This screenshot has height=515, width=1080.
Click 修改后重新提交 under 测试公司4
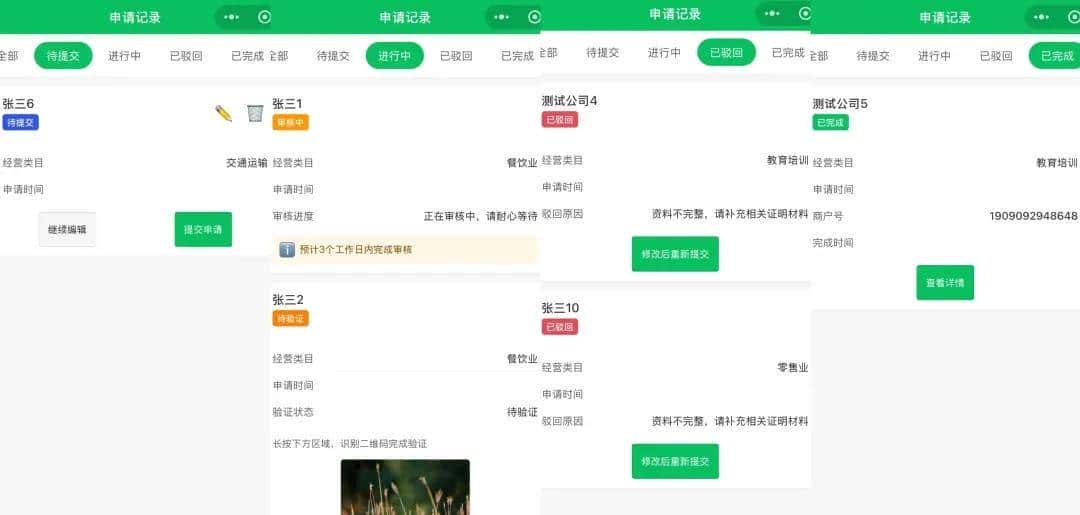675,254
